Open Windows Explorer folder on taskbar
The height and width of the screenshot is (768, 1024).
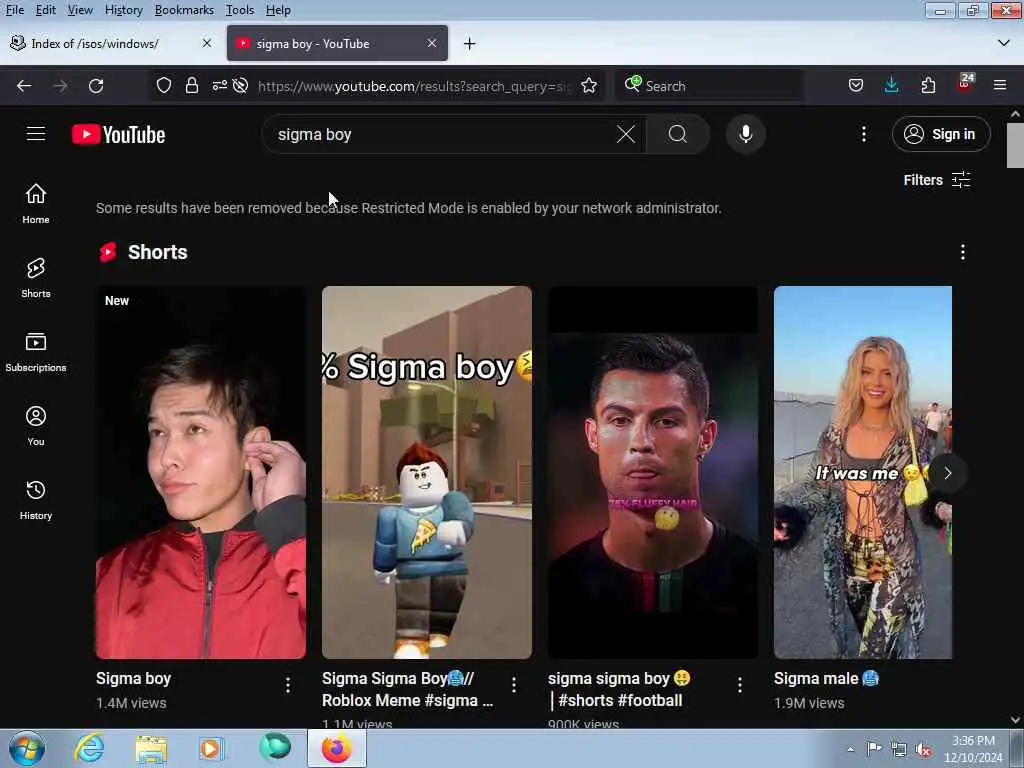pyautogui.click(x=151, y=749)
